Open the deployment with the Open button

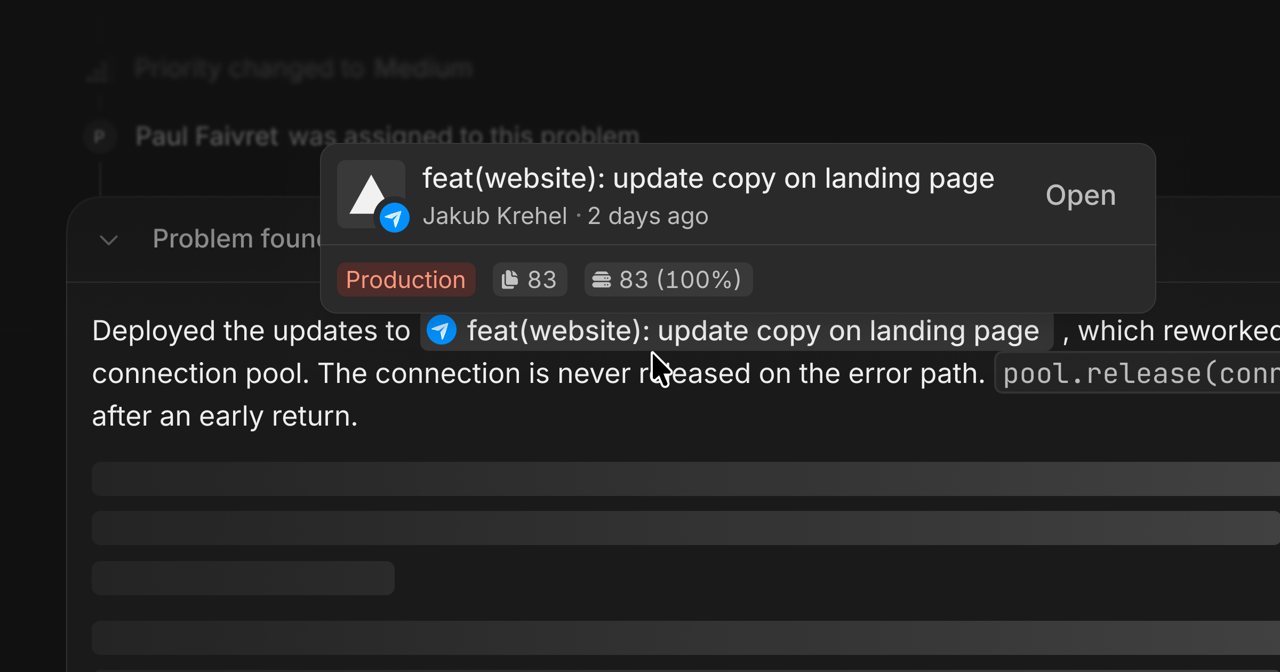[1081, 195]
